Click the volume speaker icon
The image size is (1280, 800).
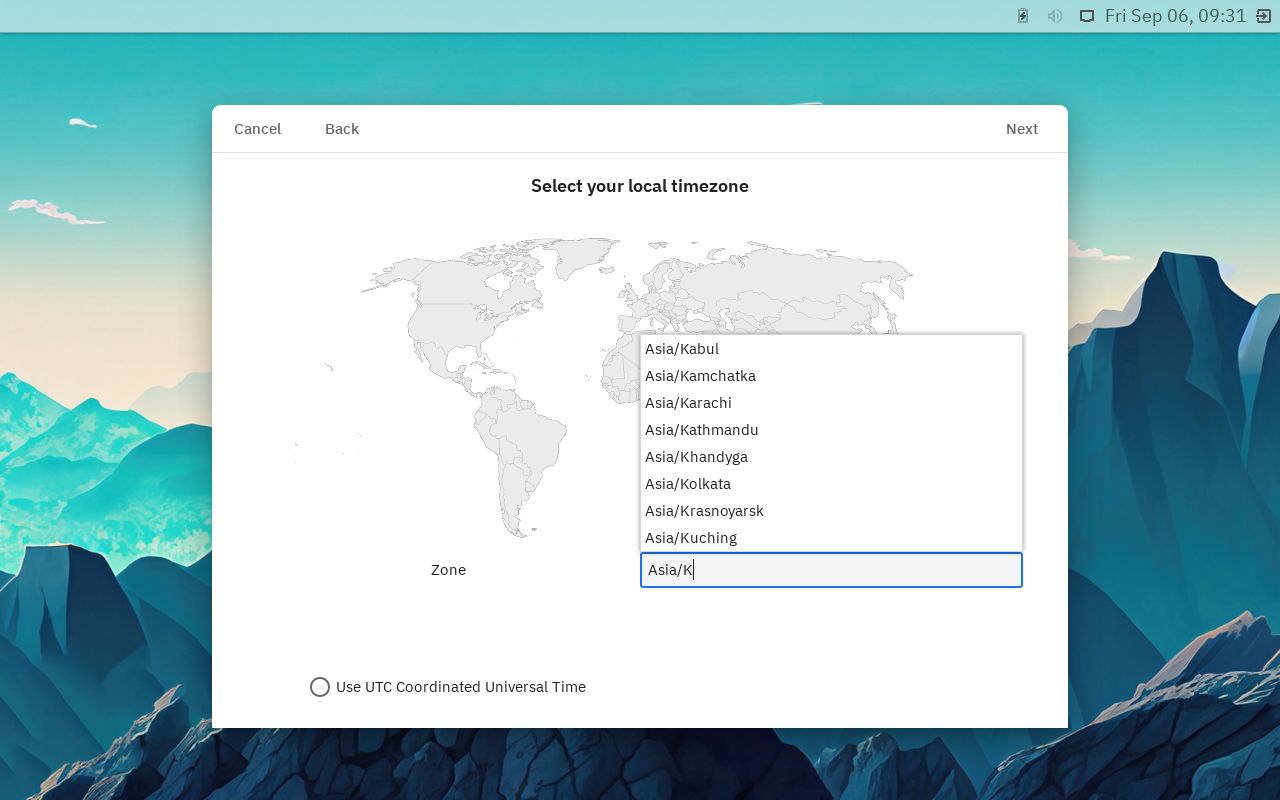pos(1055,16)
